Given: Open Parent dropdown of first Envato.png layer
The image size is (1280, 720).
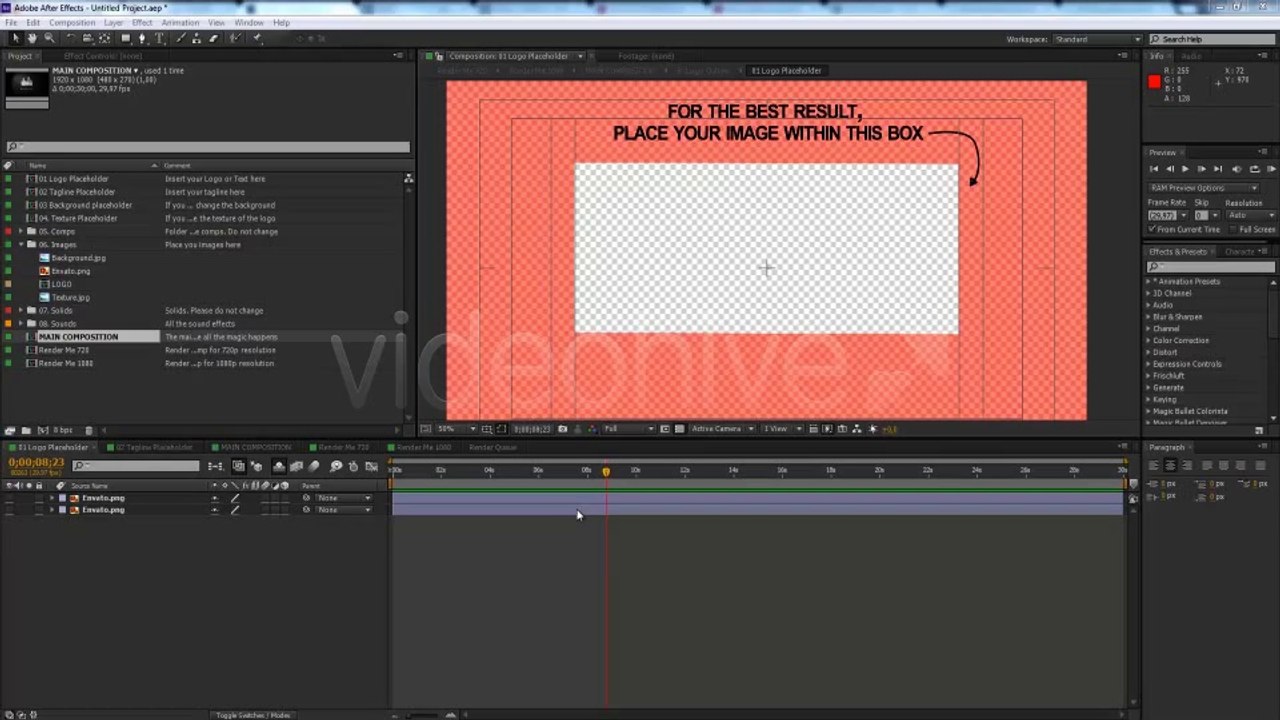Looking at the screenshot, I should [344, 498].
